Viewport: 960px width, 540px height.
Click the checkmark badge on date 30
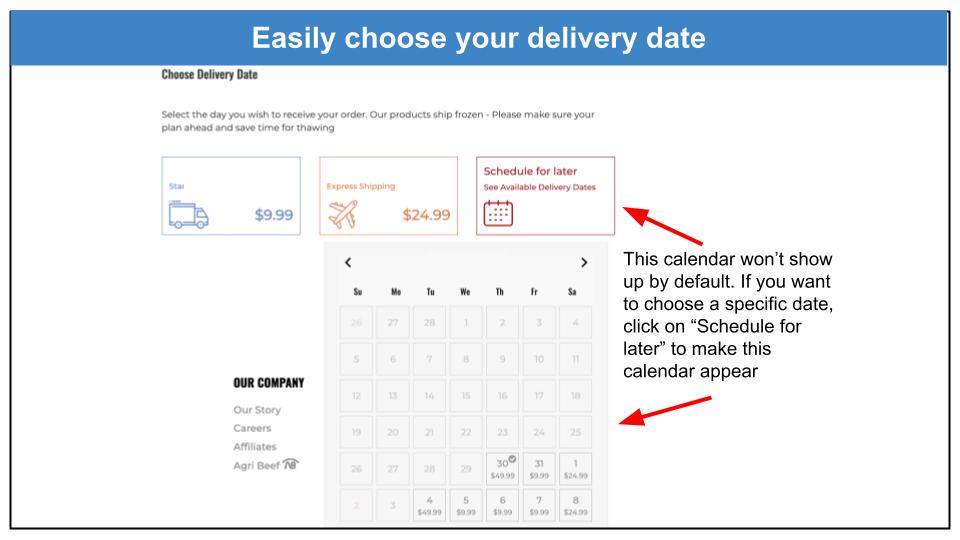coord(512,459)
